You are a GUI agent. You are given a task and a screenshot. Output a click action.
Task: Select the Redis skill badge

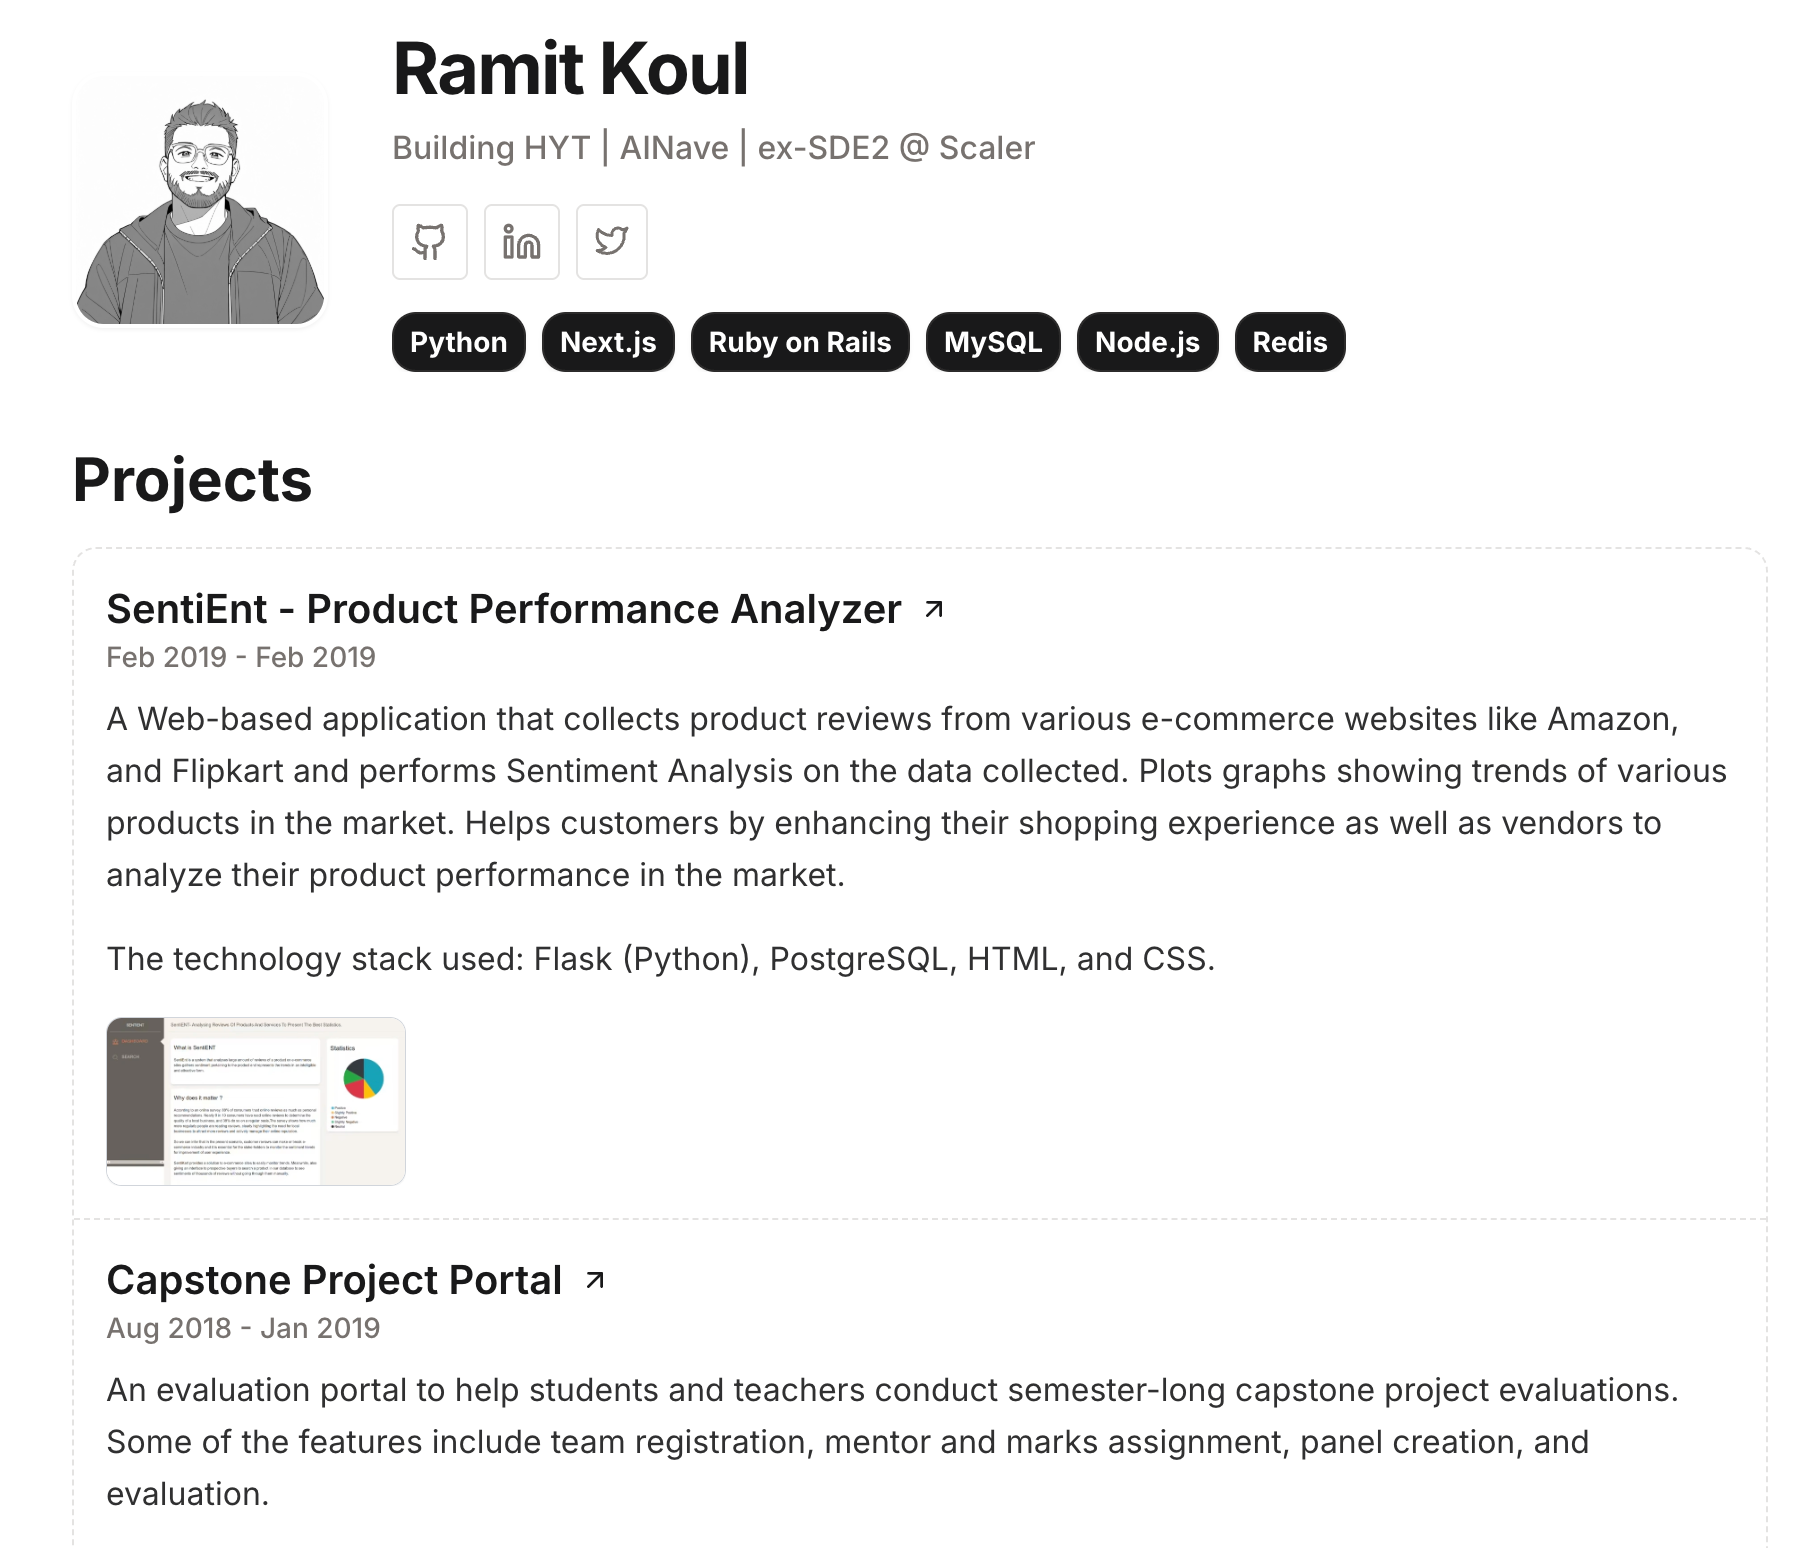tap(1290, 342)
